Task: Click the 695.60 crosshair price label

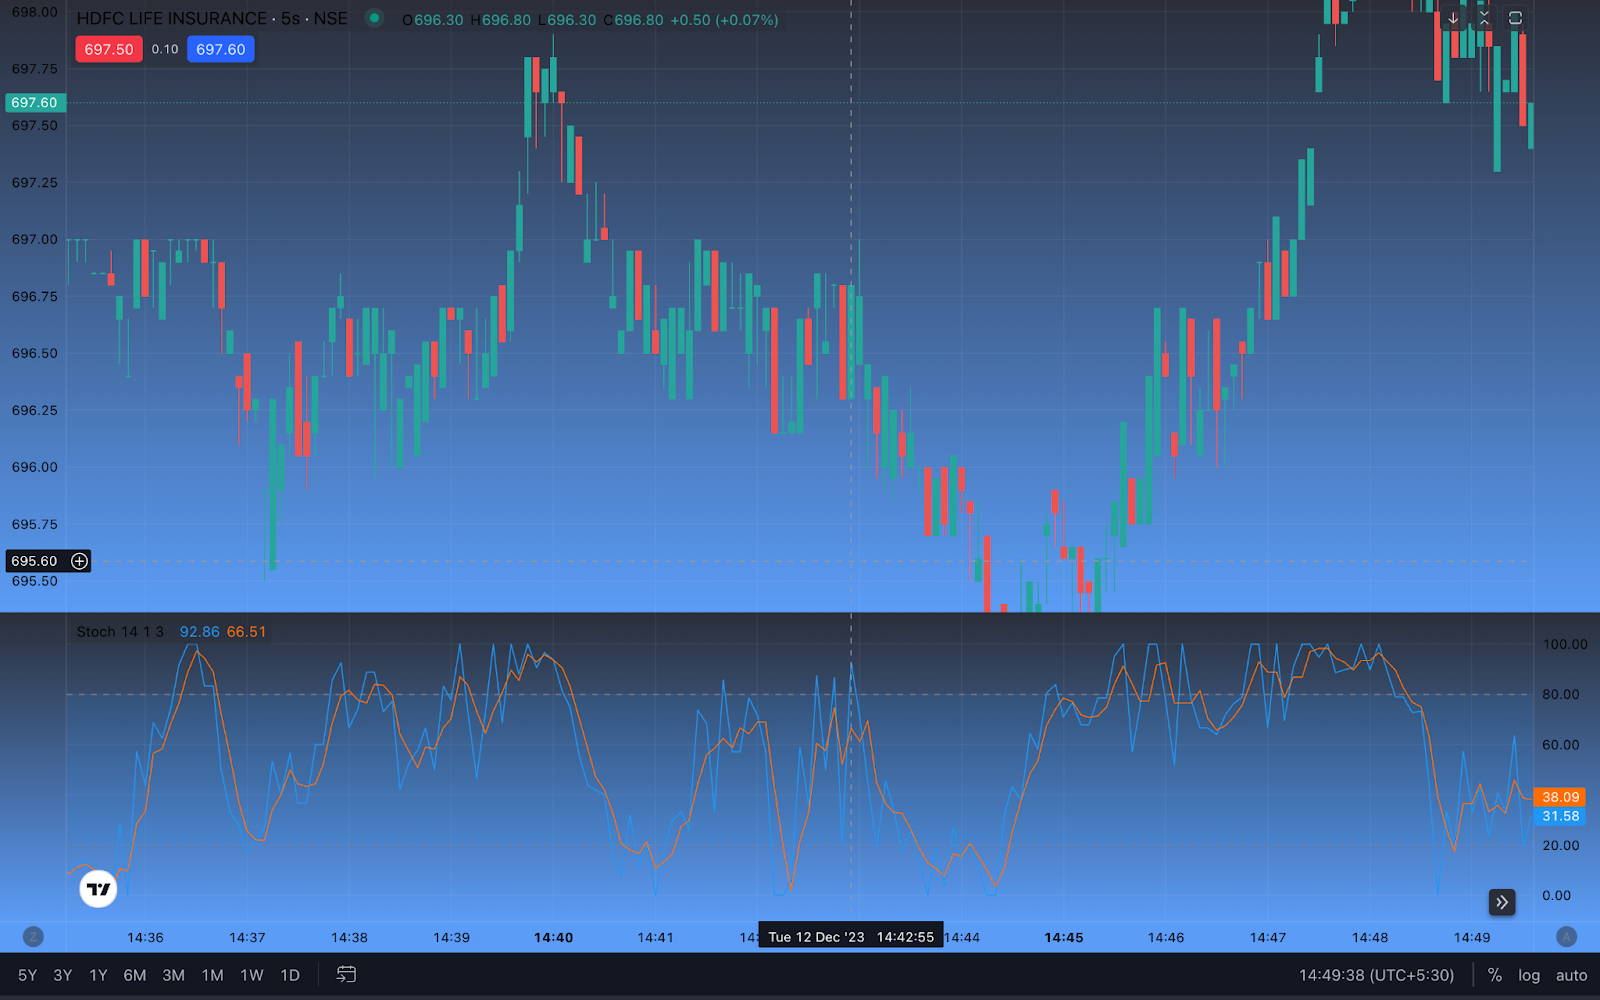Action: pyautogui.click(x=35, y=561)
